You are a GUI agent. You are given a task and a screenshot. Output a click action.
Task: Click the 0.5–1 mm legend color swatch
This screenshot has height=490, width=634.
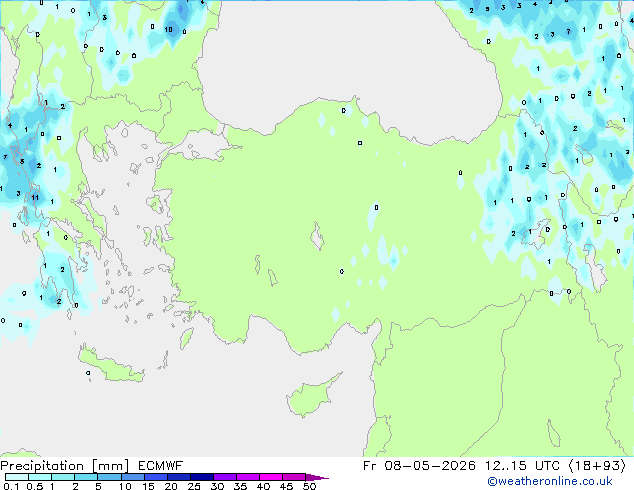(40, 477)
